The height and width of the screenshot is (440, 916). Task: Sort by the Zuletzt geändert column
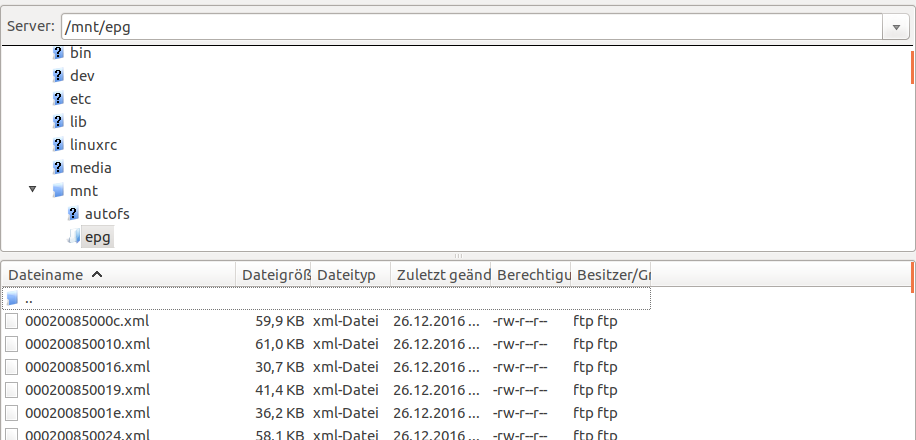(x=441, y=274)
